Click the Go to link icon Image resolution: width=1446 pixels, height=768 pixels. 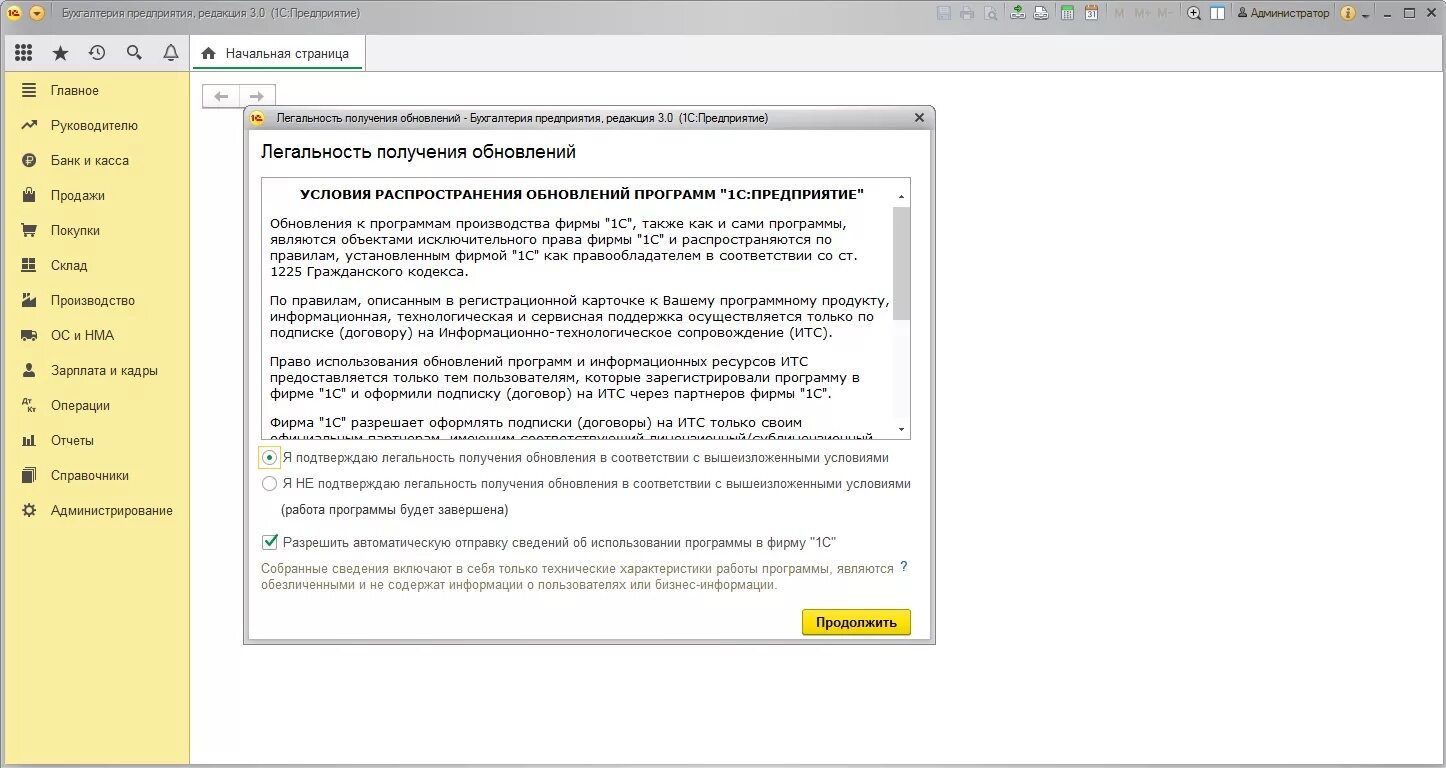(x=1041, y=13)
